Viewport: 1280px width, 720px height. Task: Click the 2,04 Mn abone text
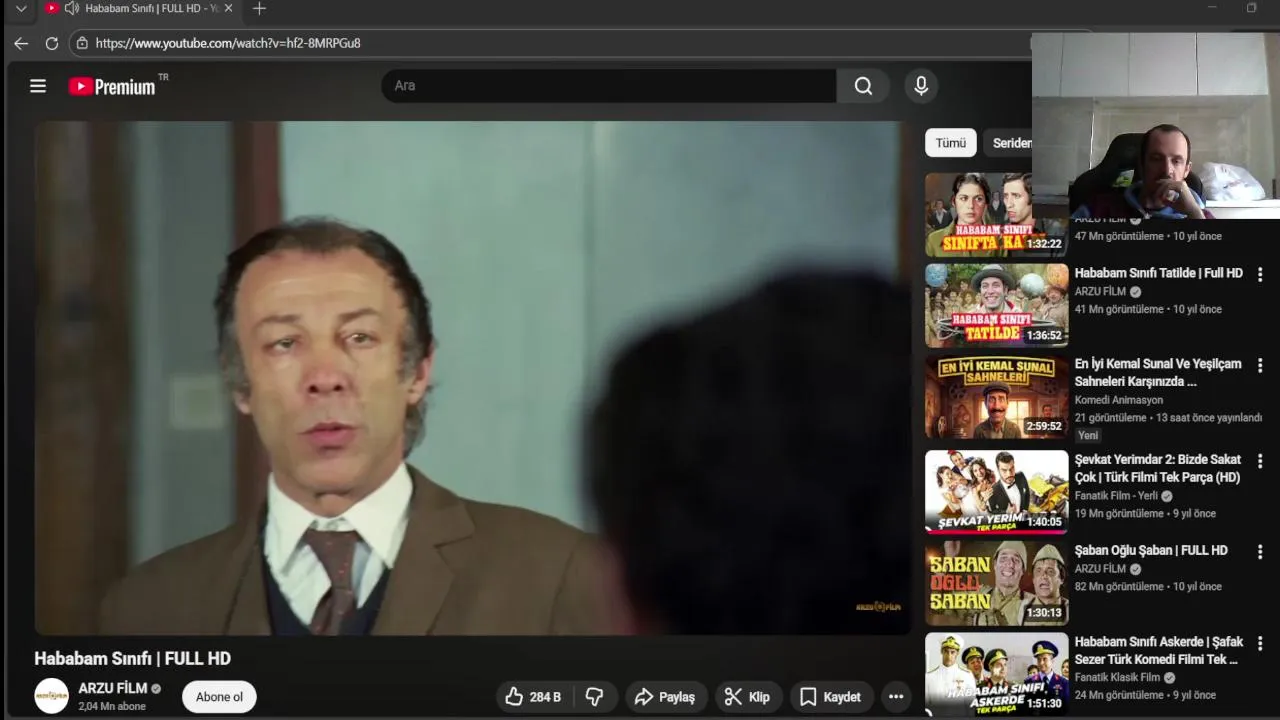pyautogui.click(x=112, y=706)
